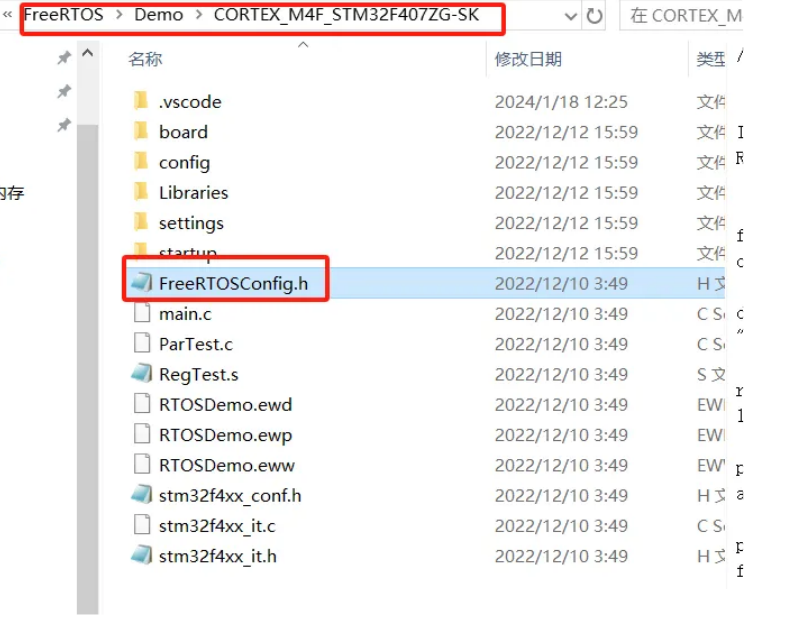Select the RegTest.s file icon
The width and height of the screenshot is (805, 626).
coord(142,373)
